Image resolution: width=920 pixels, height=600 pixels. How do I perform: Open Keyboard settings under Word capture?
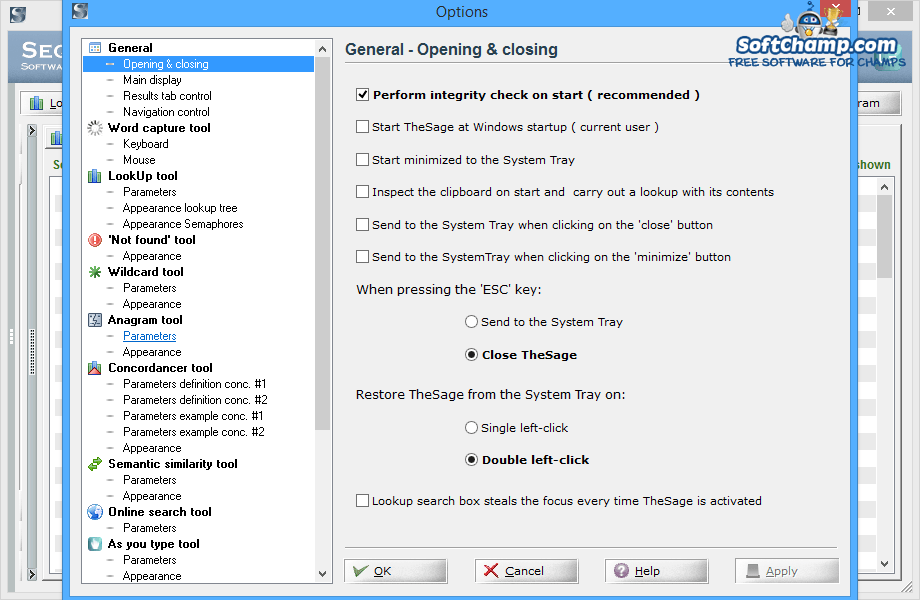[x=146, y=144]
